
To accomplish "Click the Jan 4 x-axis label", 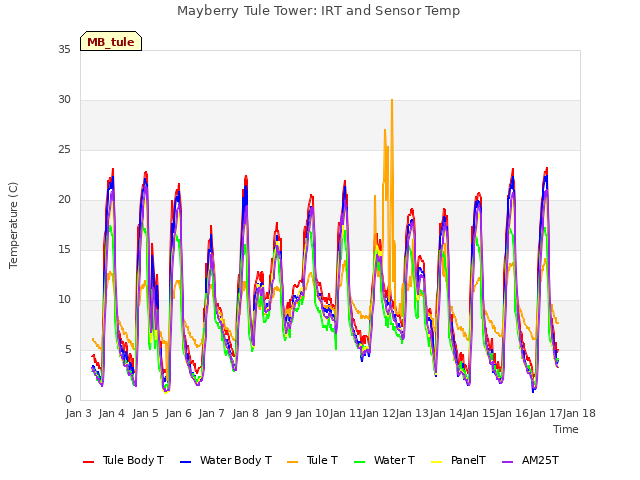I will [112, 413].
